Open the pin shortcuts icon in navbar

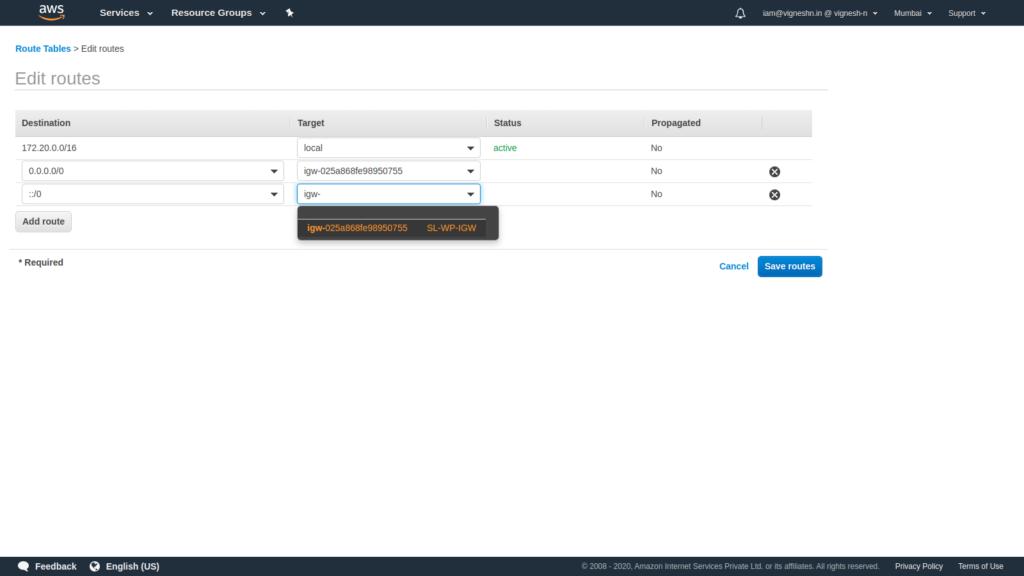(x=289, y=12)
